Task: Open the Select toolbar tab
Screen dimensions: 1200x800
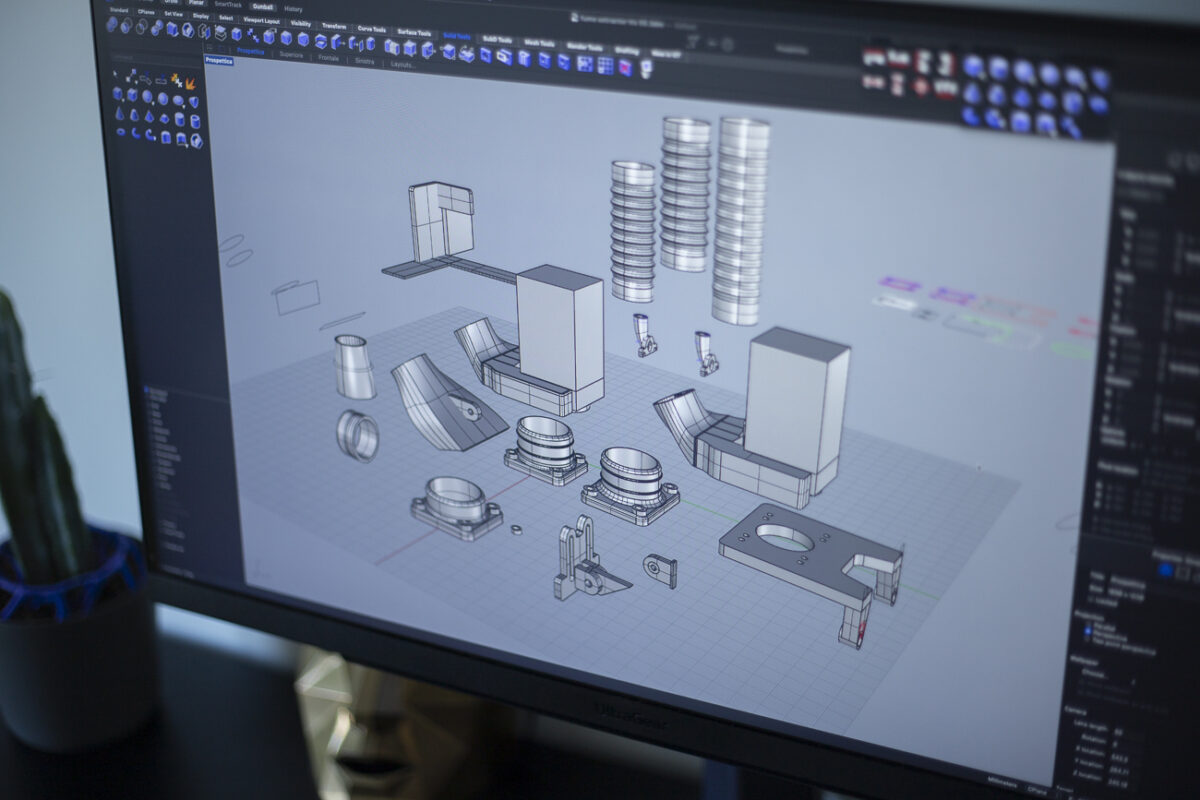Action: pyautogui.click(x=226, y=18)
